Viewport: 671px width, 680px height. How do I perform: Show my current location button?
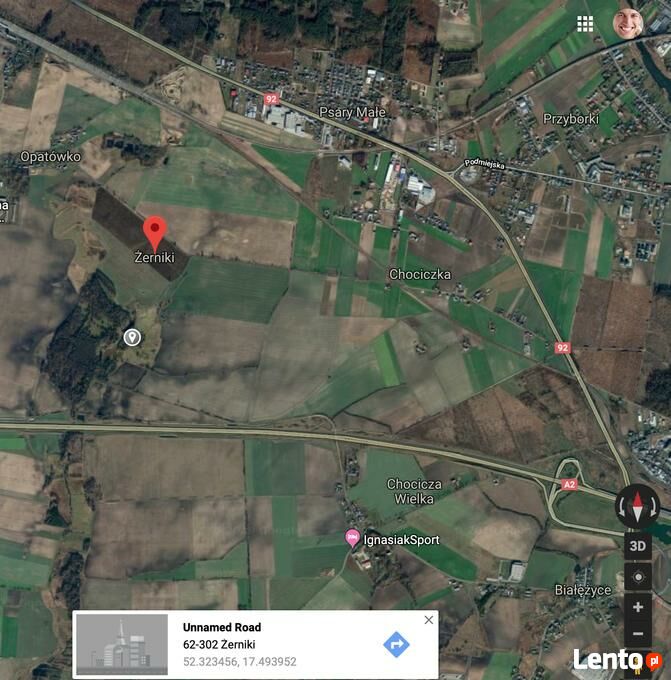pyautogui.click(x=638, y=577)
